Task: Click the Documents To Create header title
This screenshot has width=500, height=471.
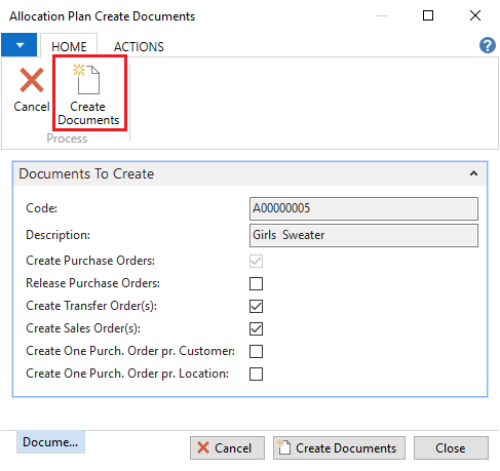Action: click(86, 174)
